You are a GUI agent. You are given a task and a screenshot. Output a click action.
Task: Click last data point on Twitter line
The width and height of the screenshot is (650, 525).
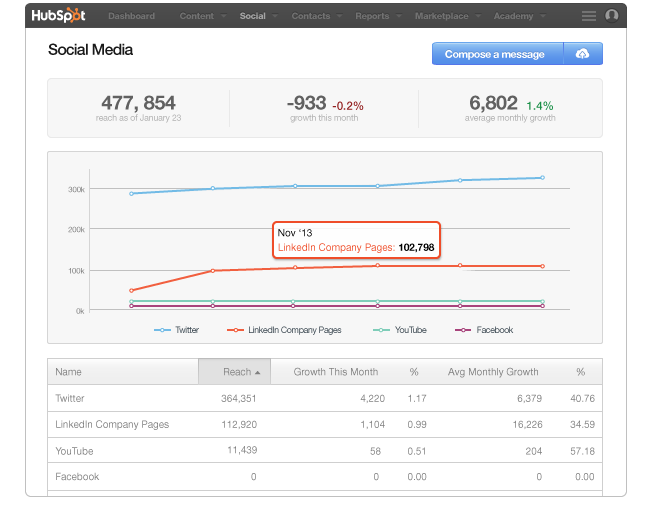pos(543,177)
